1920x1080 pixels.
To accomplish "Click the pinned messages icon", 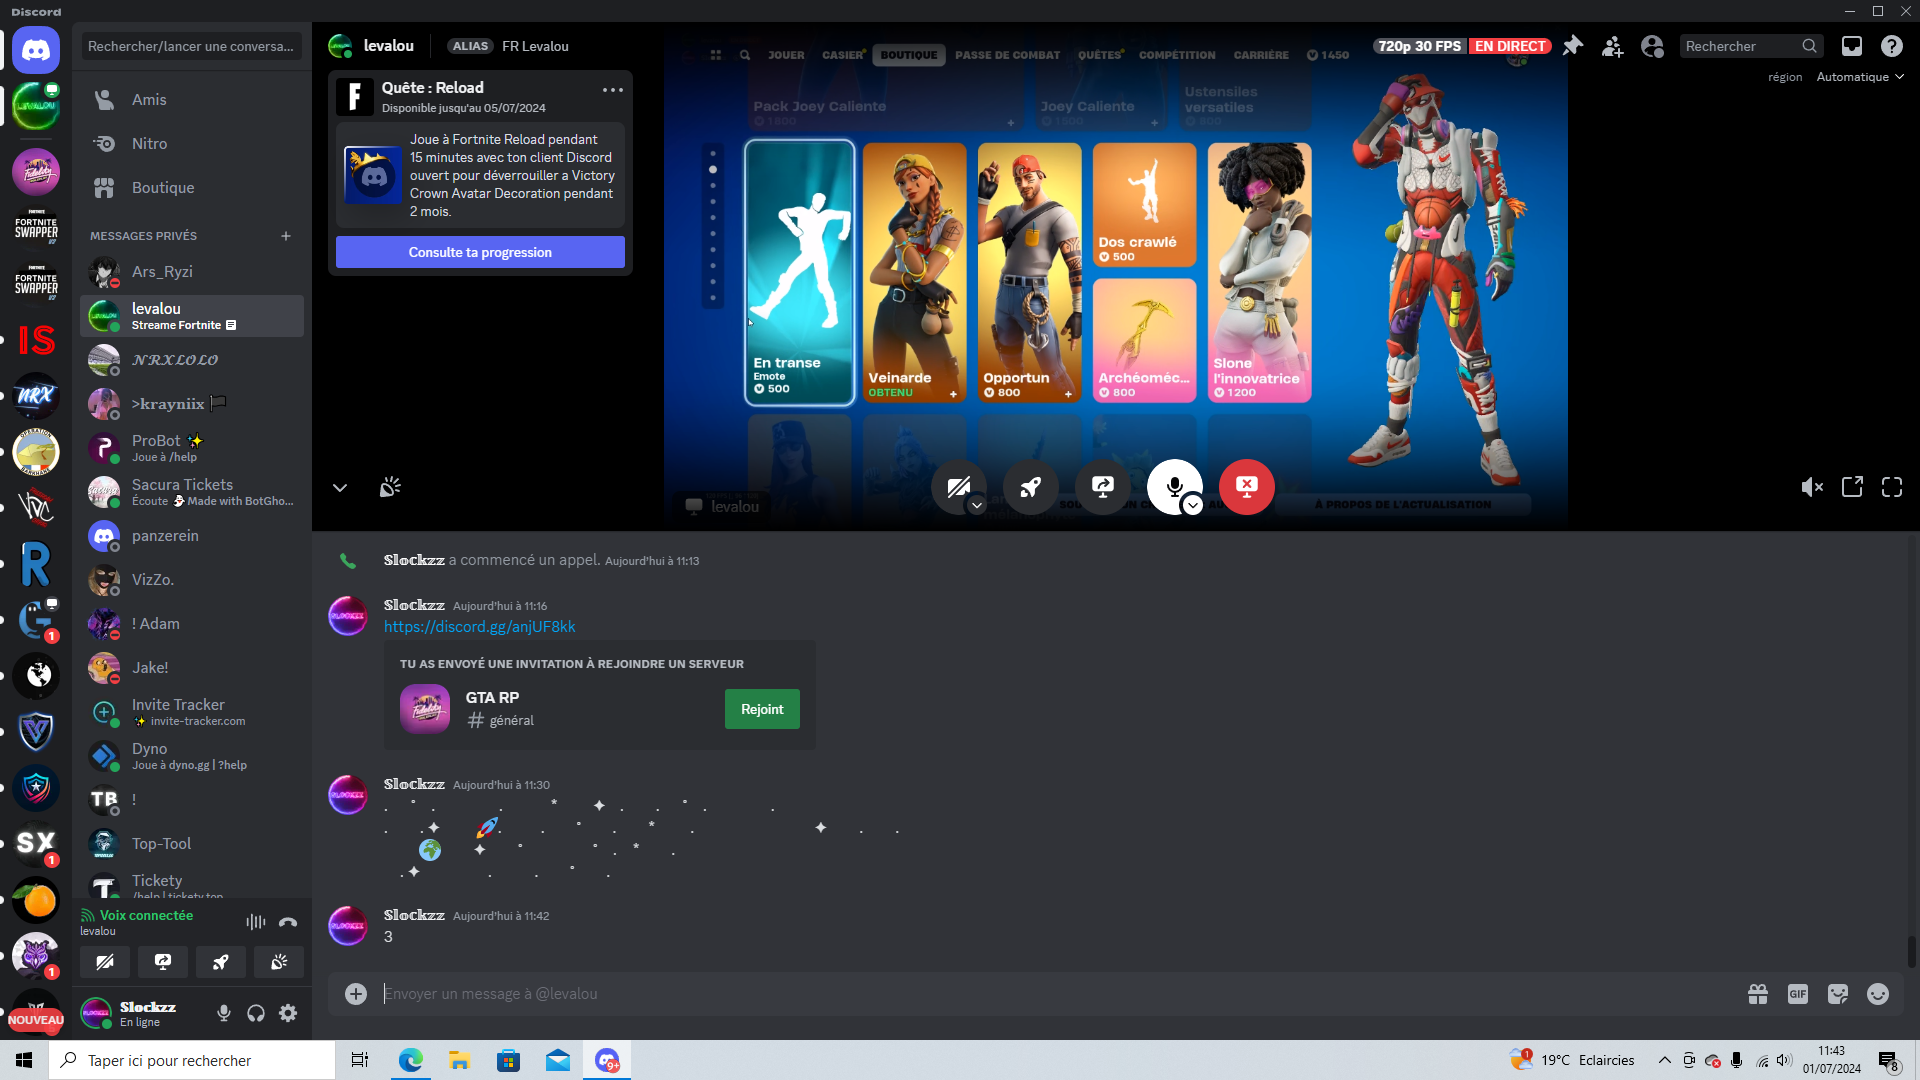I will click(x=1573, y=46).
